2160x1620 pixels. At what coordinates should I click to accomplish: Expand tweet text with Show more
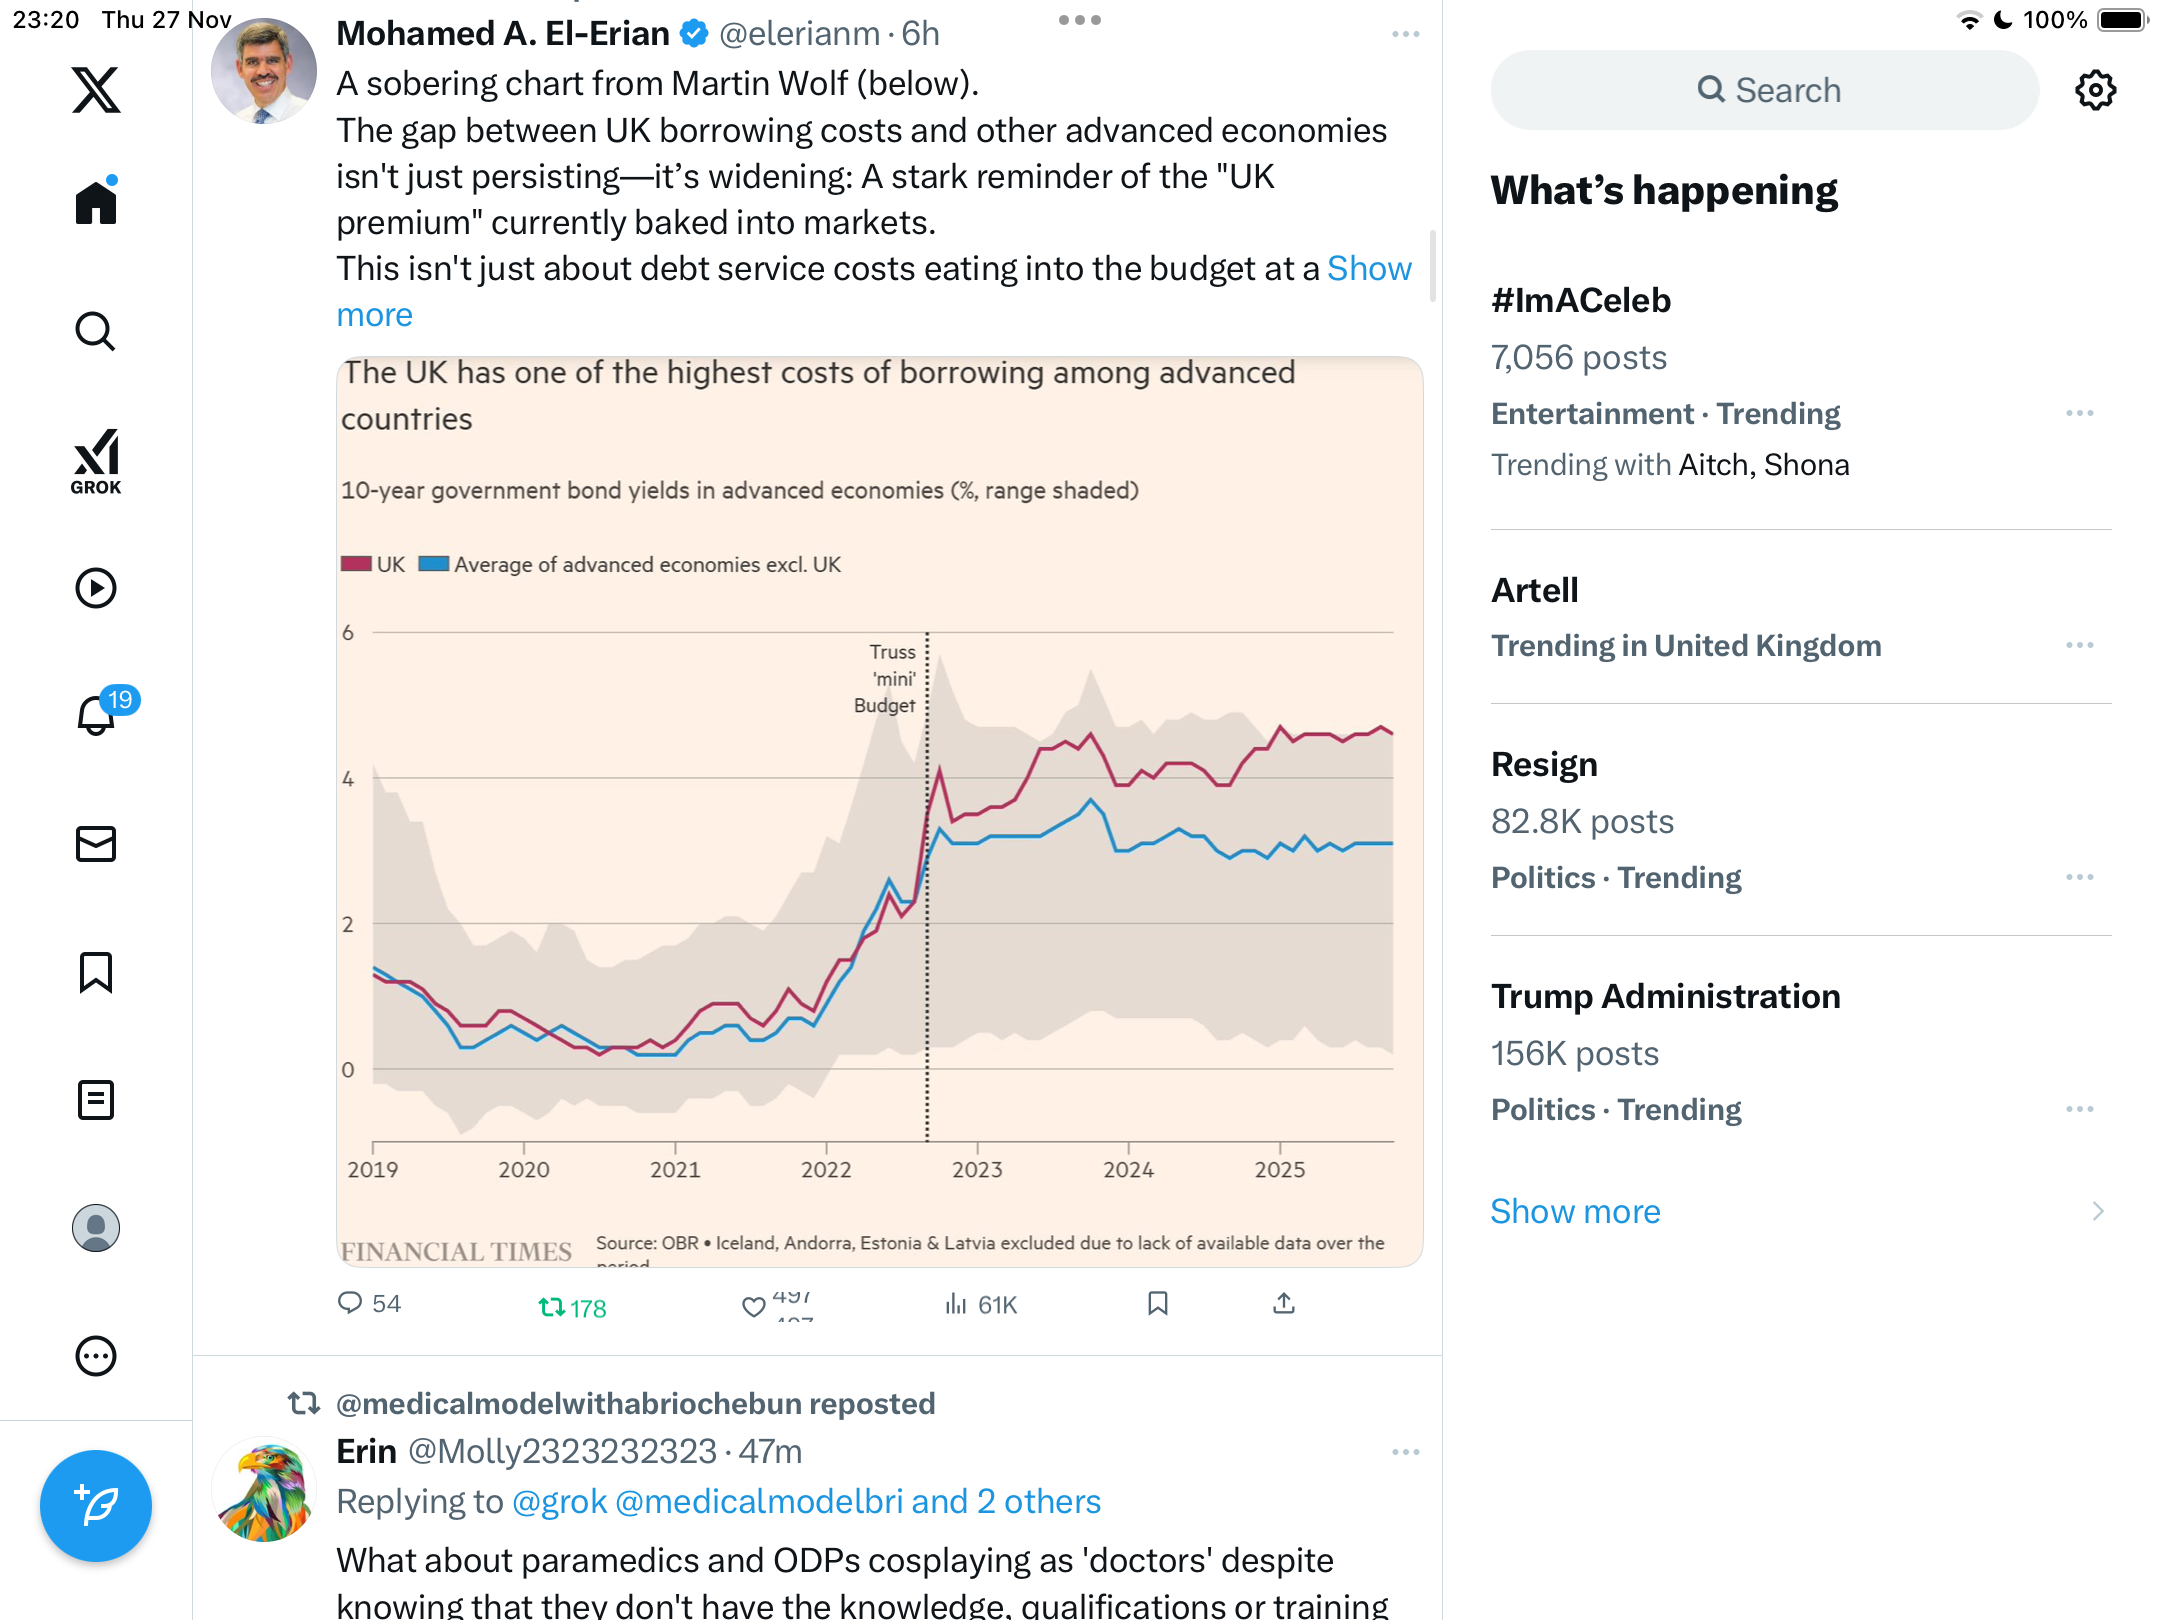point(1369,269)
